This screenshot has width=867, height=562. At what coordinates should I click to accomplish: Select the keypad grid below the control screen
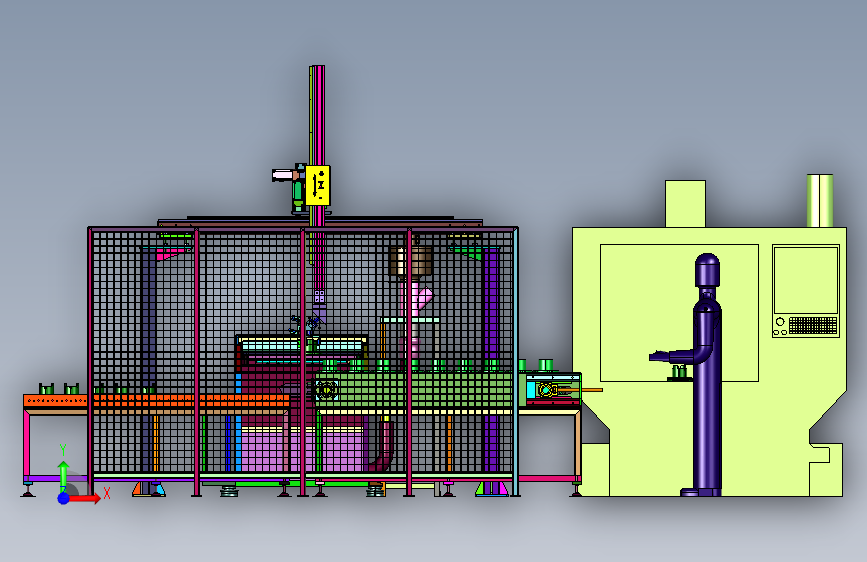coord(813,325)
